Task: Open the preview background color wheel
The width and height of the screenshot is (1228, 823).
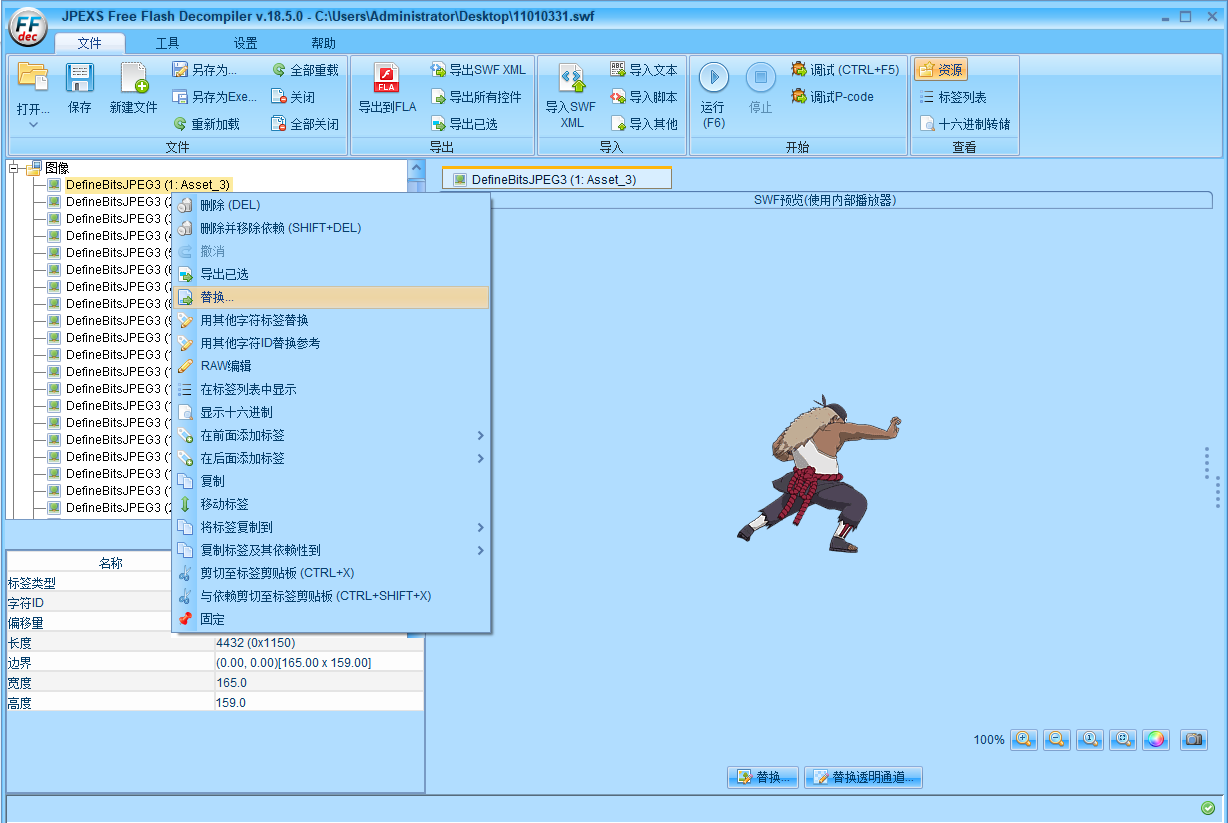Action: [1156, 739]
